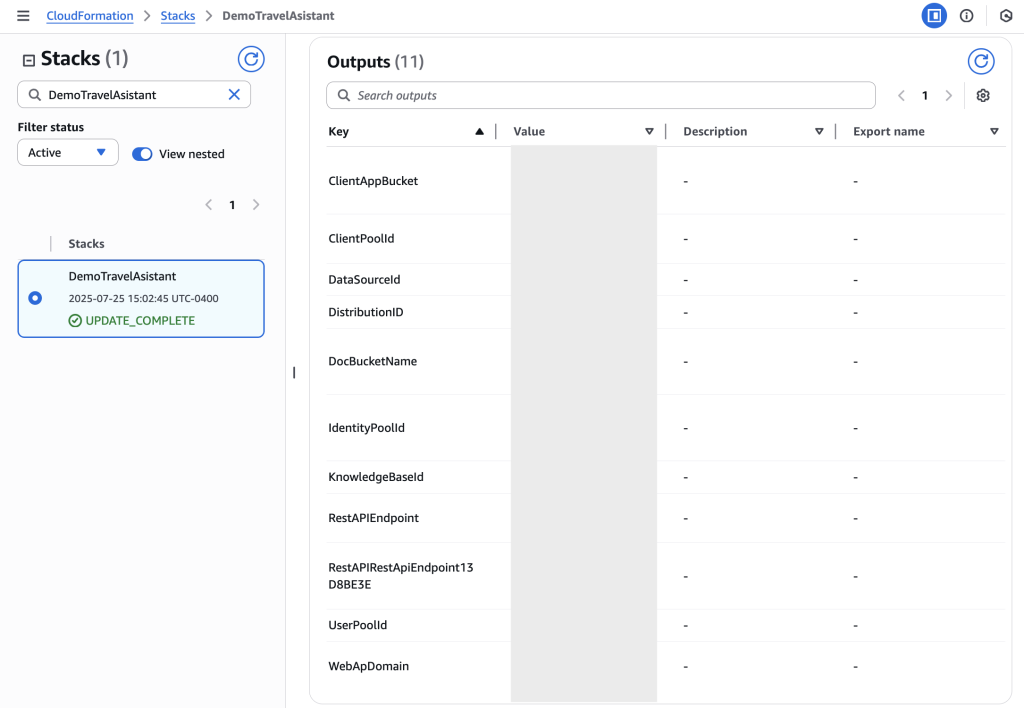
Task: Click the outputs page number 1
Action: coord(925,95)
